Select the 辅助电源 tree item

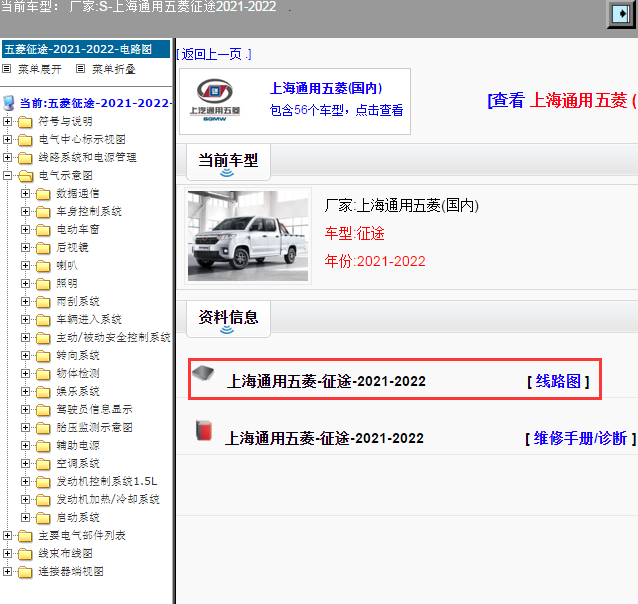coord(78,445)
